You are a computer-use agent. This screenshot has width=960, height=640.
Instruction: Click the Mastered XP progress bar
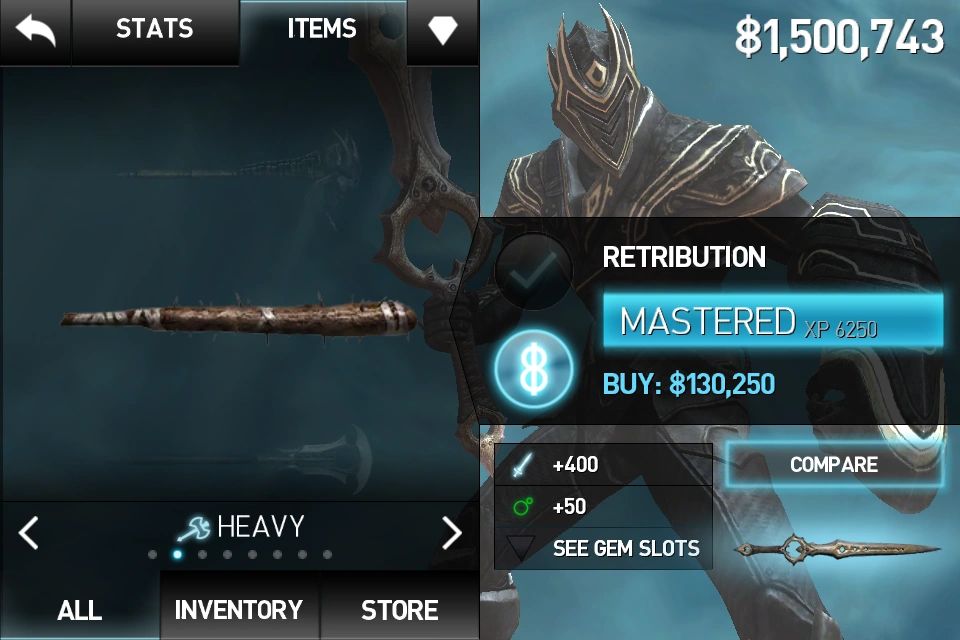tap(773, 321)
